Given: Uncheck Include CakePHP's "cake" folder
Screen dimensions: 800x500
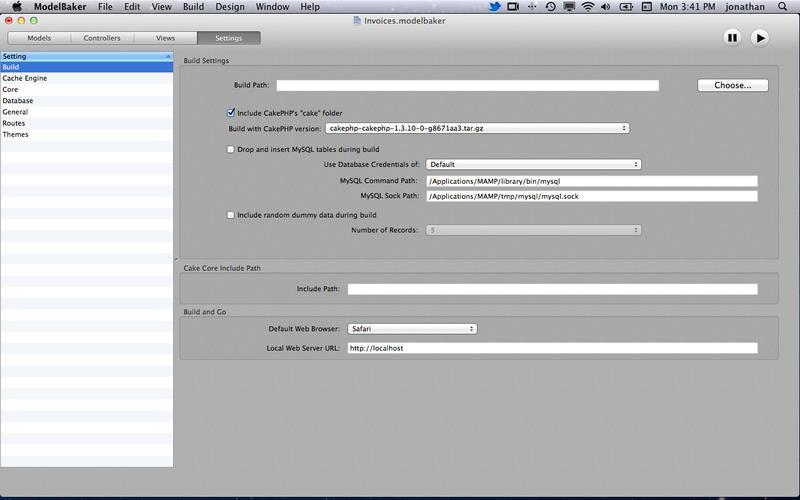Looking at the screenshot, I should click(231, 113).
